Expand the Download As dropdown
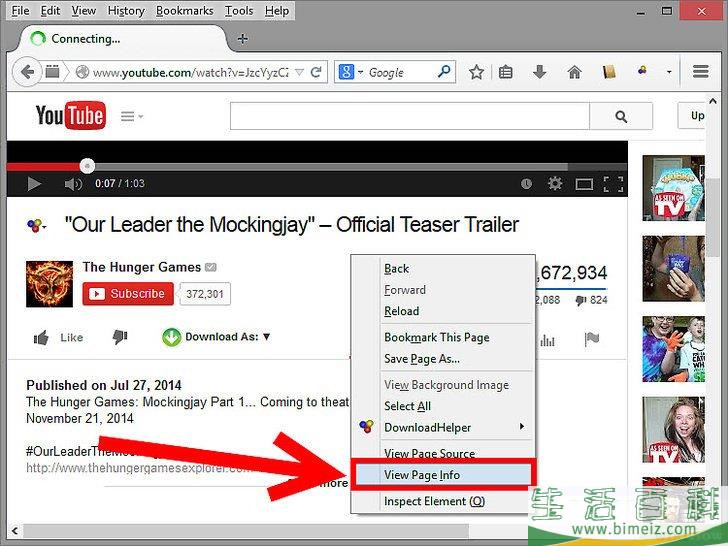 [266, 337]
